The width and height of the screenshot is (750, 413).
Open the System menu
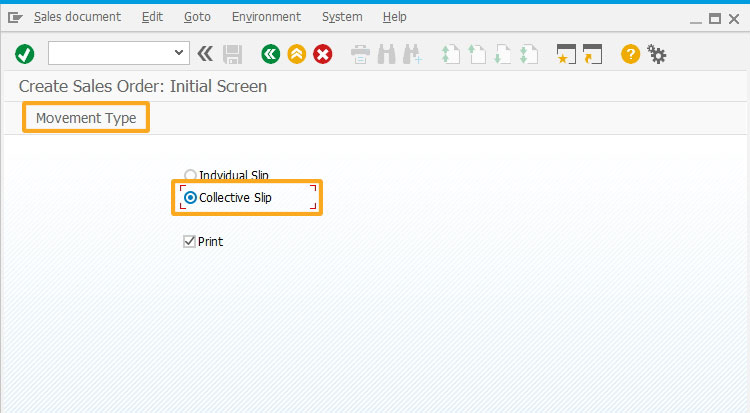click(x=342, y=17)
